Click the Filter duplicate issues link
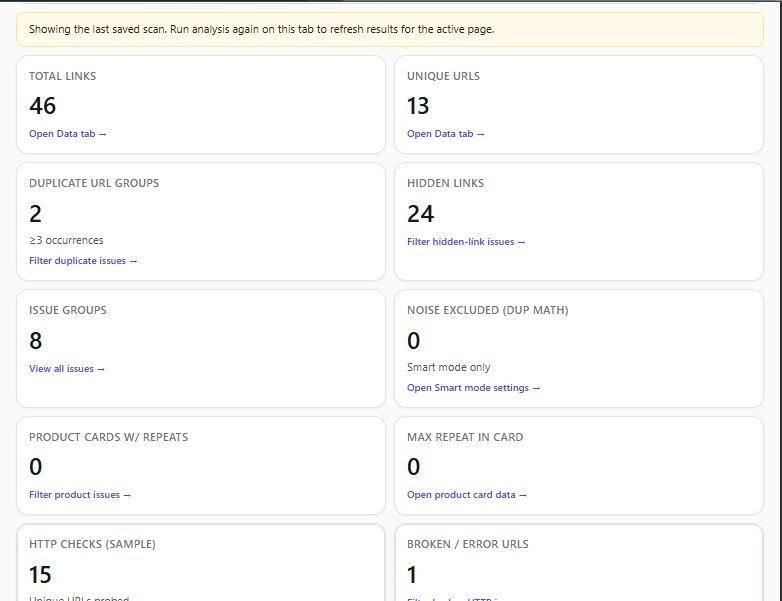 coord(83,261)
